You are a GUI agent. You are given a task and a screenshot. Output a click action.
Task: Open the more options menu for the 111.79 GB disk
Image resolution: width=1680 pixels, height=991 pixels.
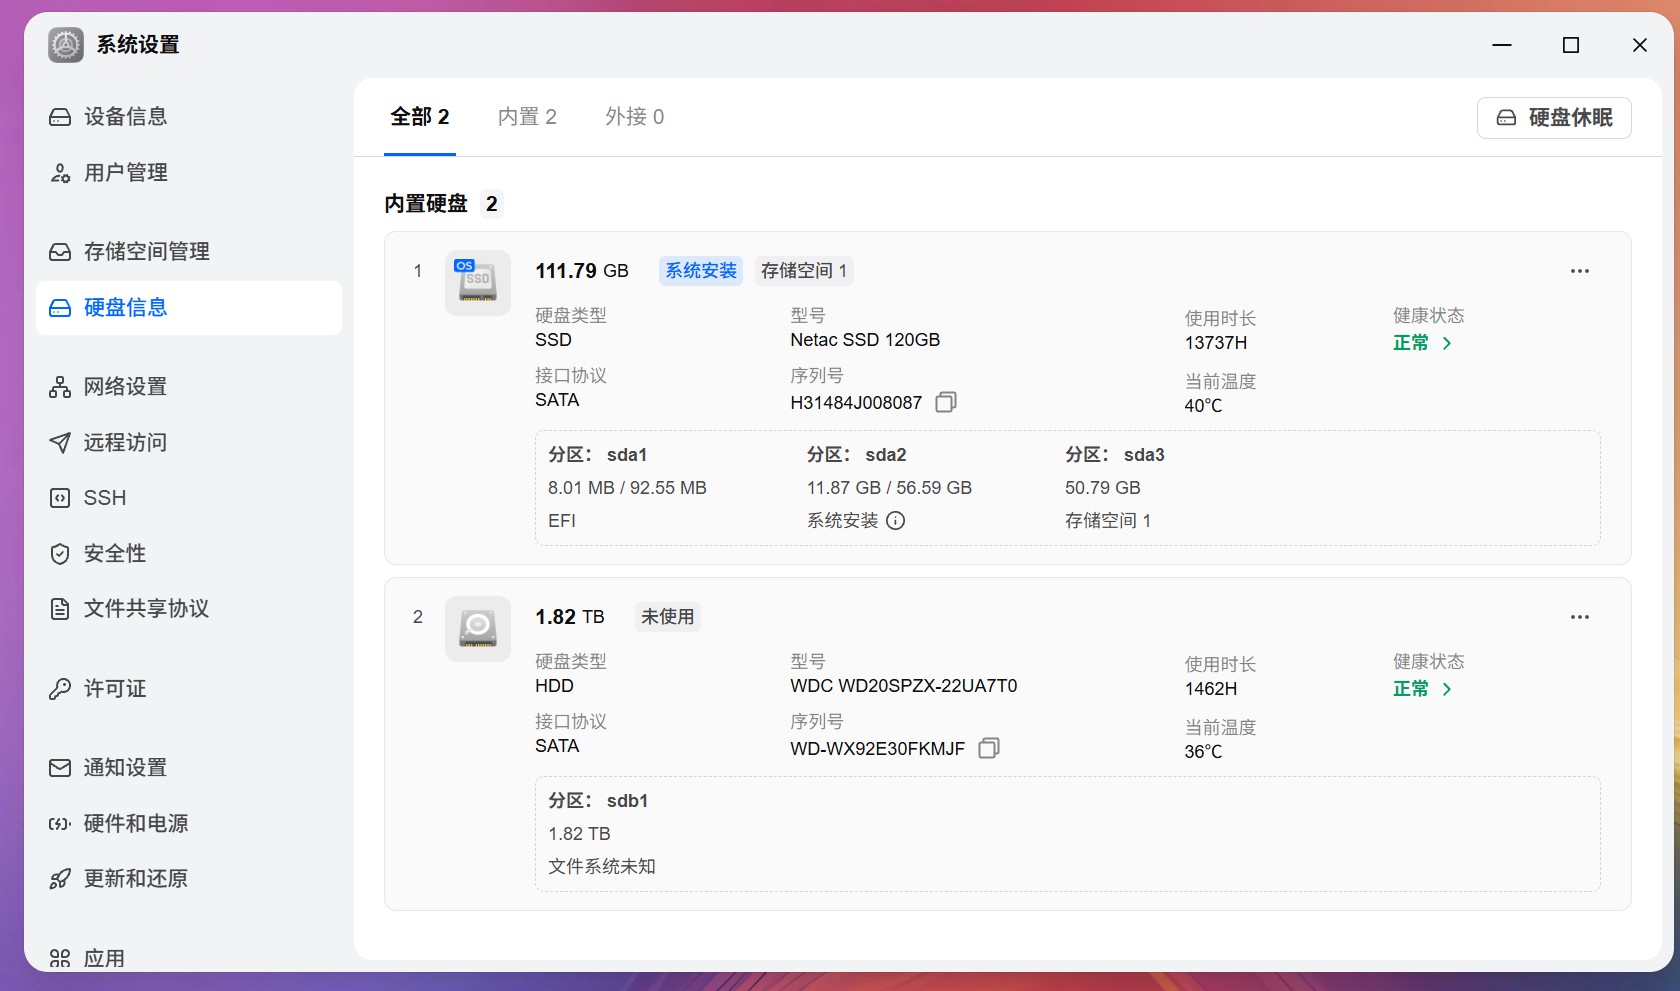(1580, 271)
